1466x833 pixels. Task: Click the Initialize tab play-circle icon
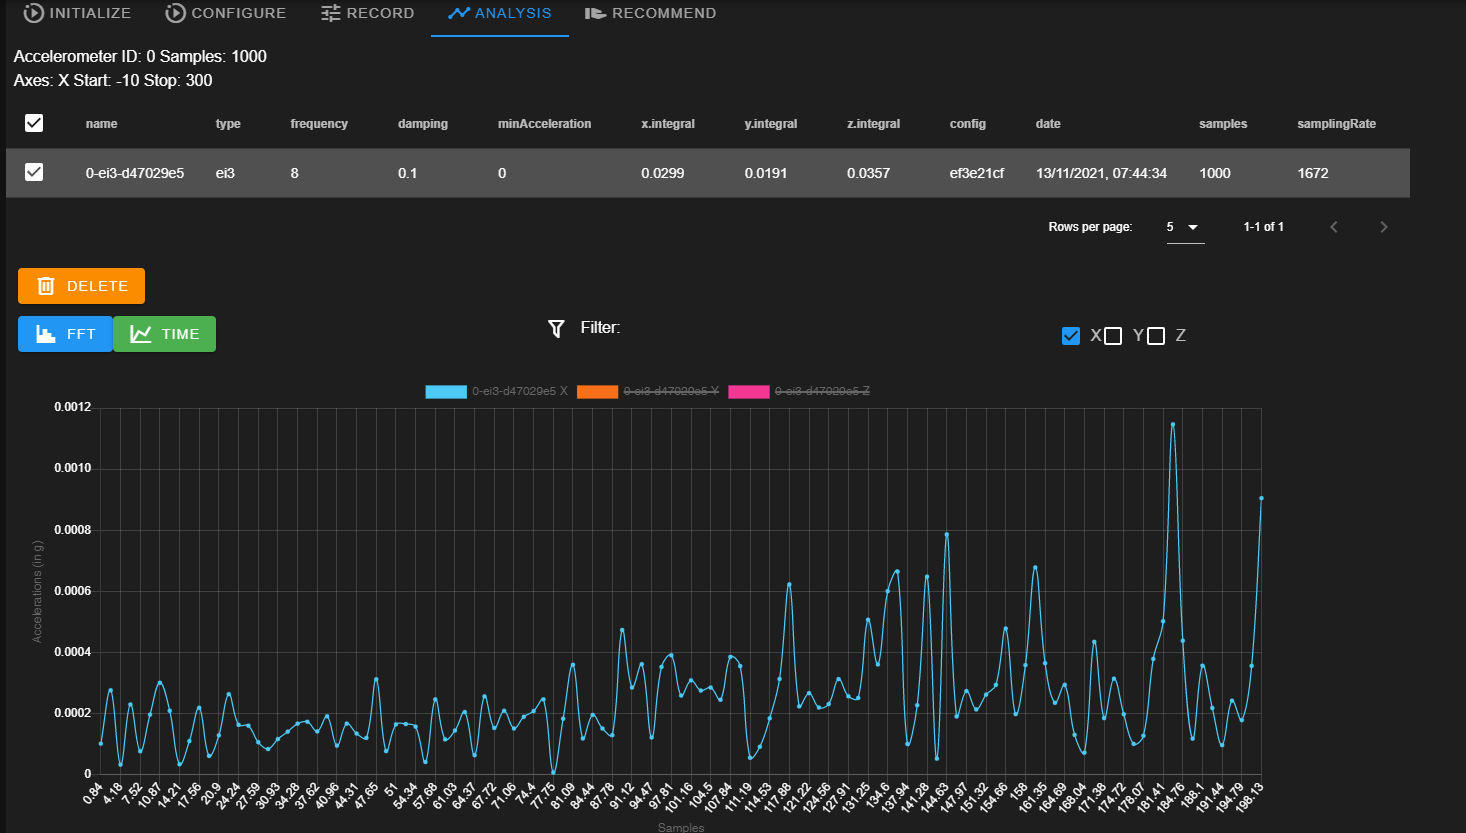tap(34, 13)
